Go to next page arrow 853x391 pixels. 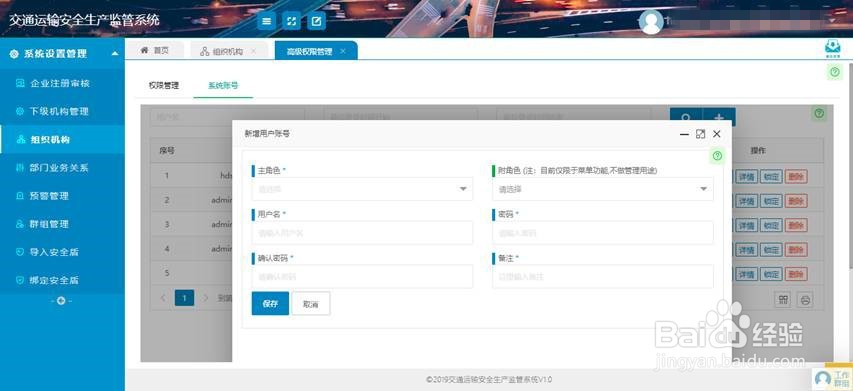tap(206, 298)
